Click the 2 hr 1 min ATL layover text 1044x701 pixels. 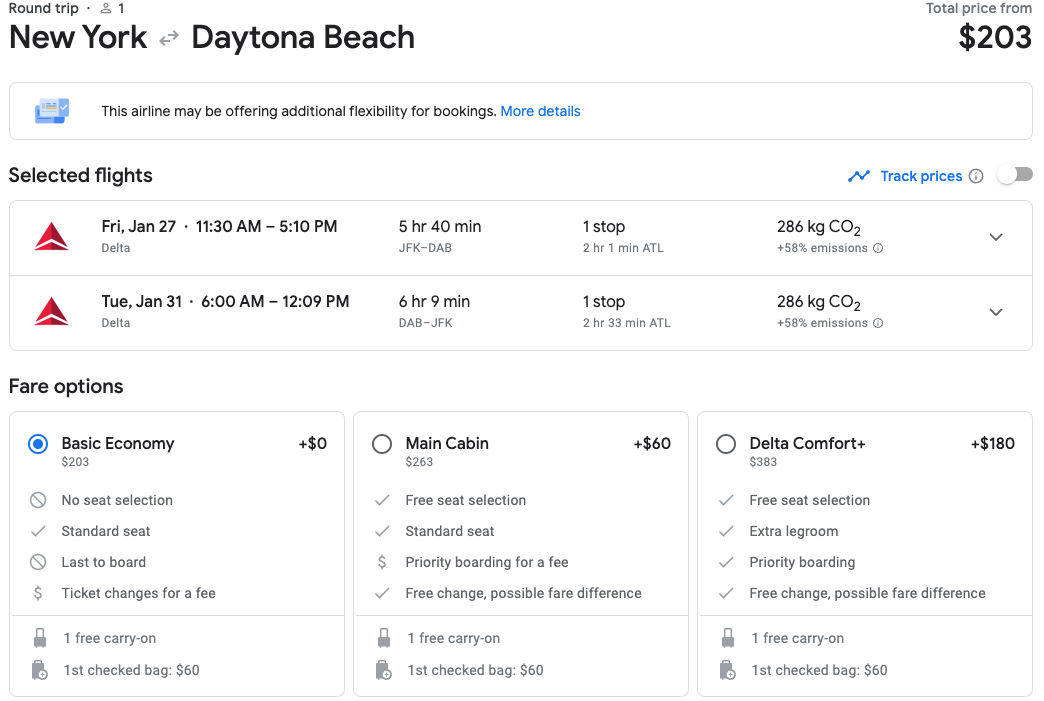tap(623, 248)
